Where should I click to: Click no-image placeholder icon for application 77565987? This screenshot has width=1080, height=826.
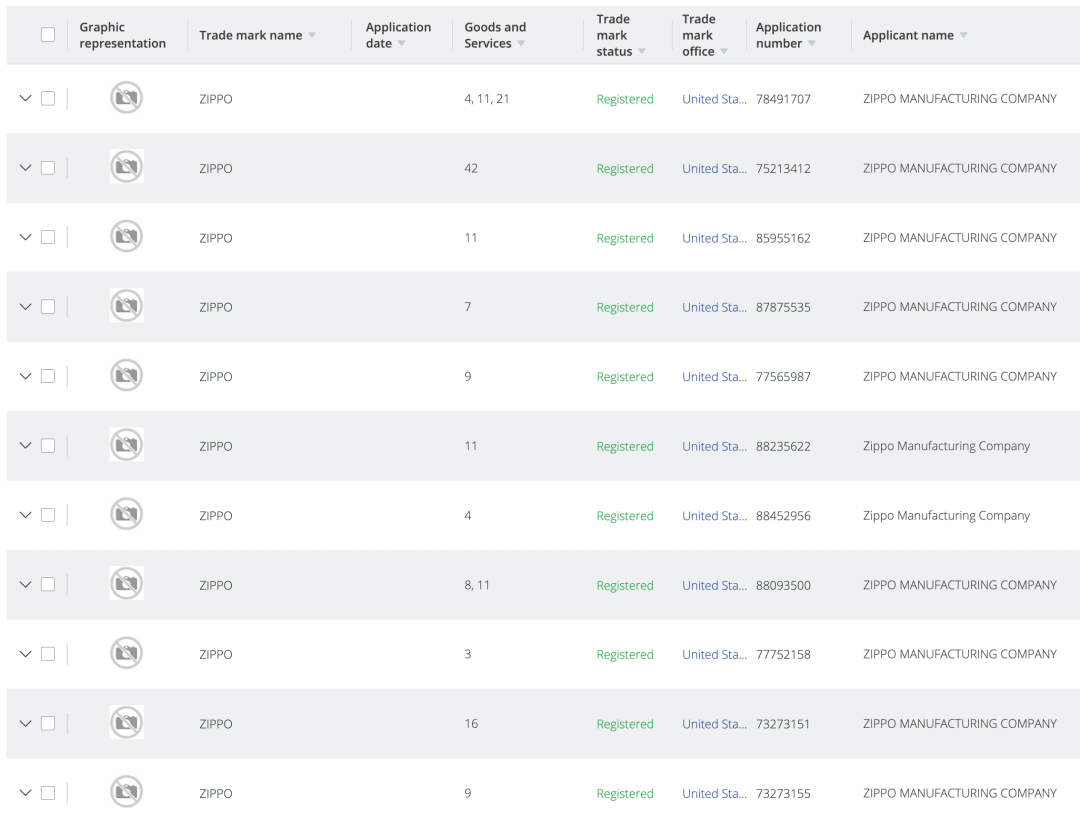127,375
